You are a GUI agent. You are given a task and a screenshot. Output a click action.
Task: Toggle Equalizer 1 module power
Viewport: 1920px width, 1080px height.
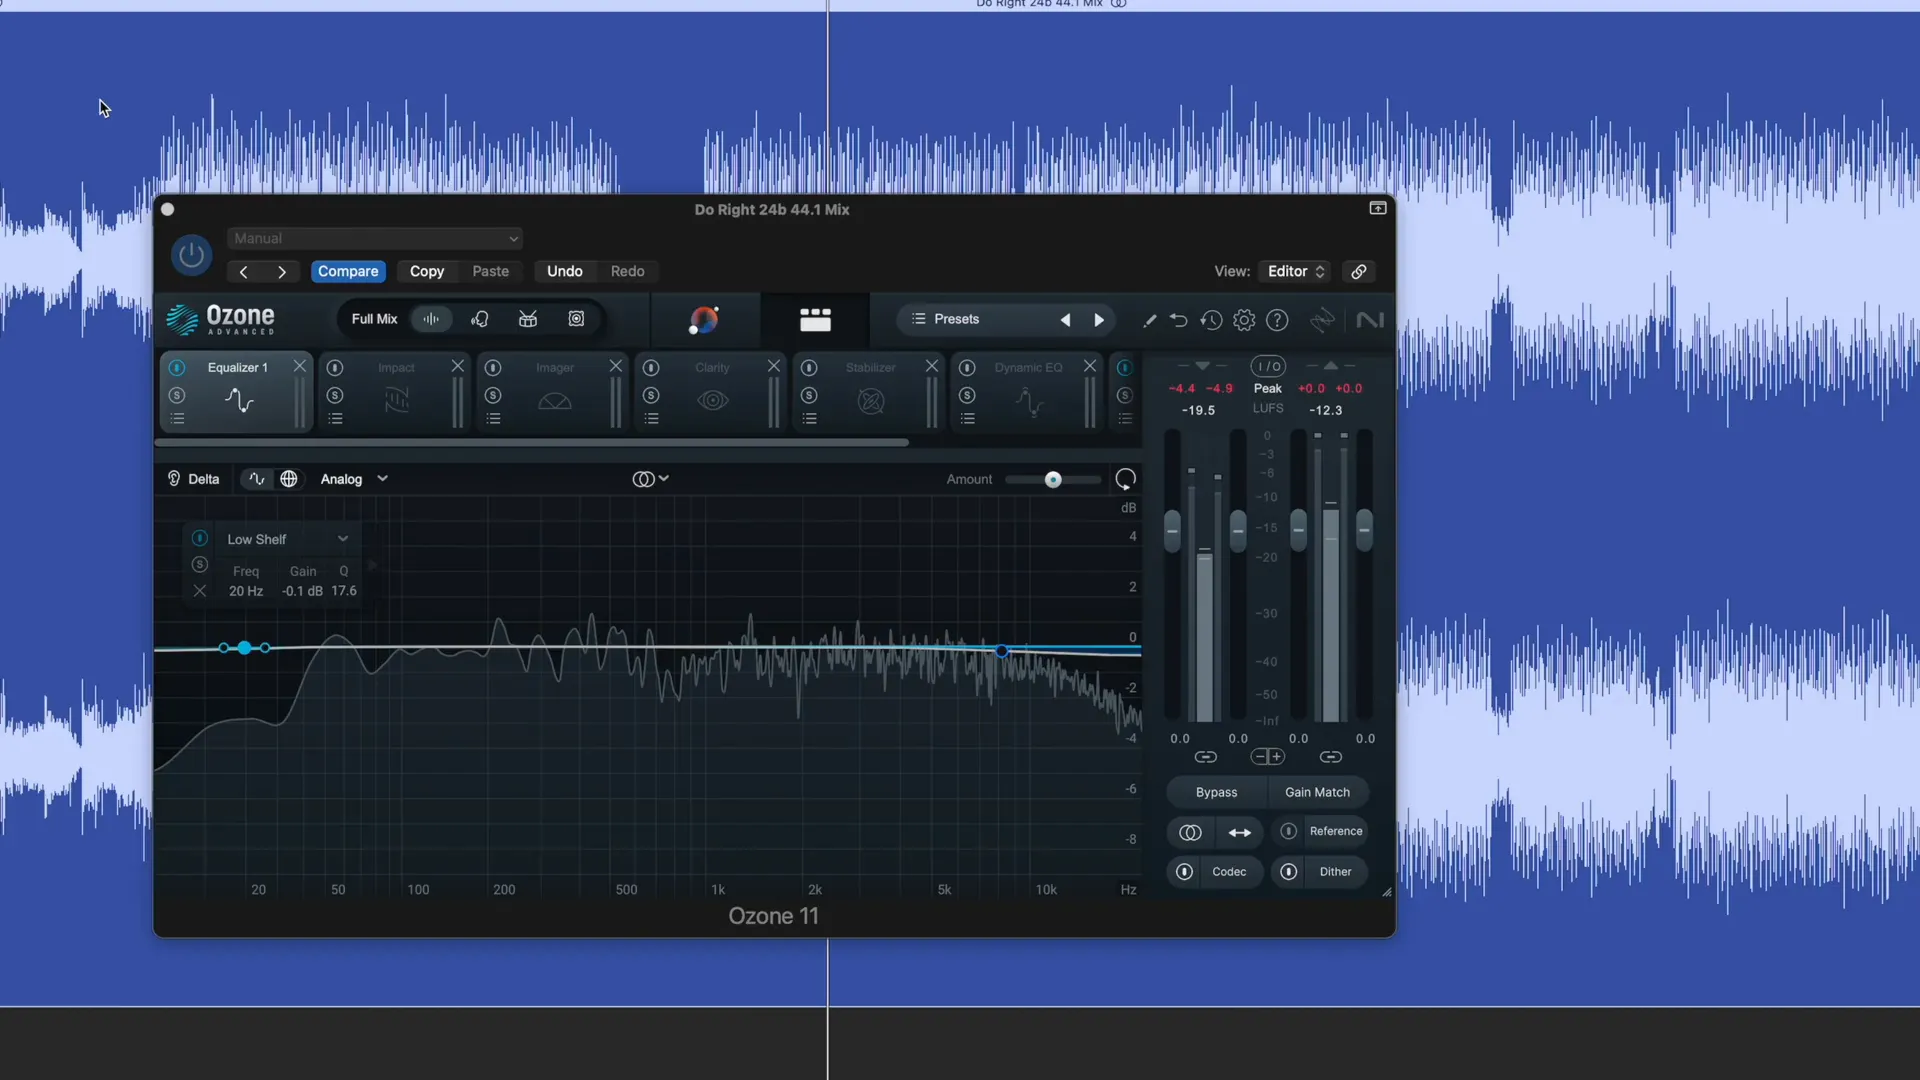tap(177, 367)
